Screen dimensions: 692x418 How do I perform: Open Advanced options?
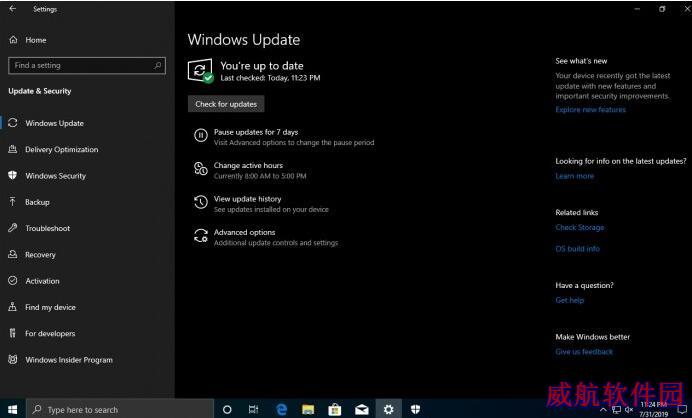(244, 233)
